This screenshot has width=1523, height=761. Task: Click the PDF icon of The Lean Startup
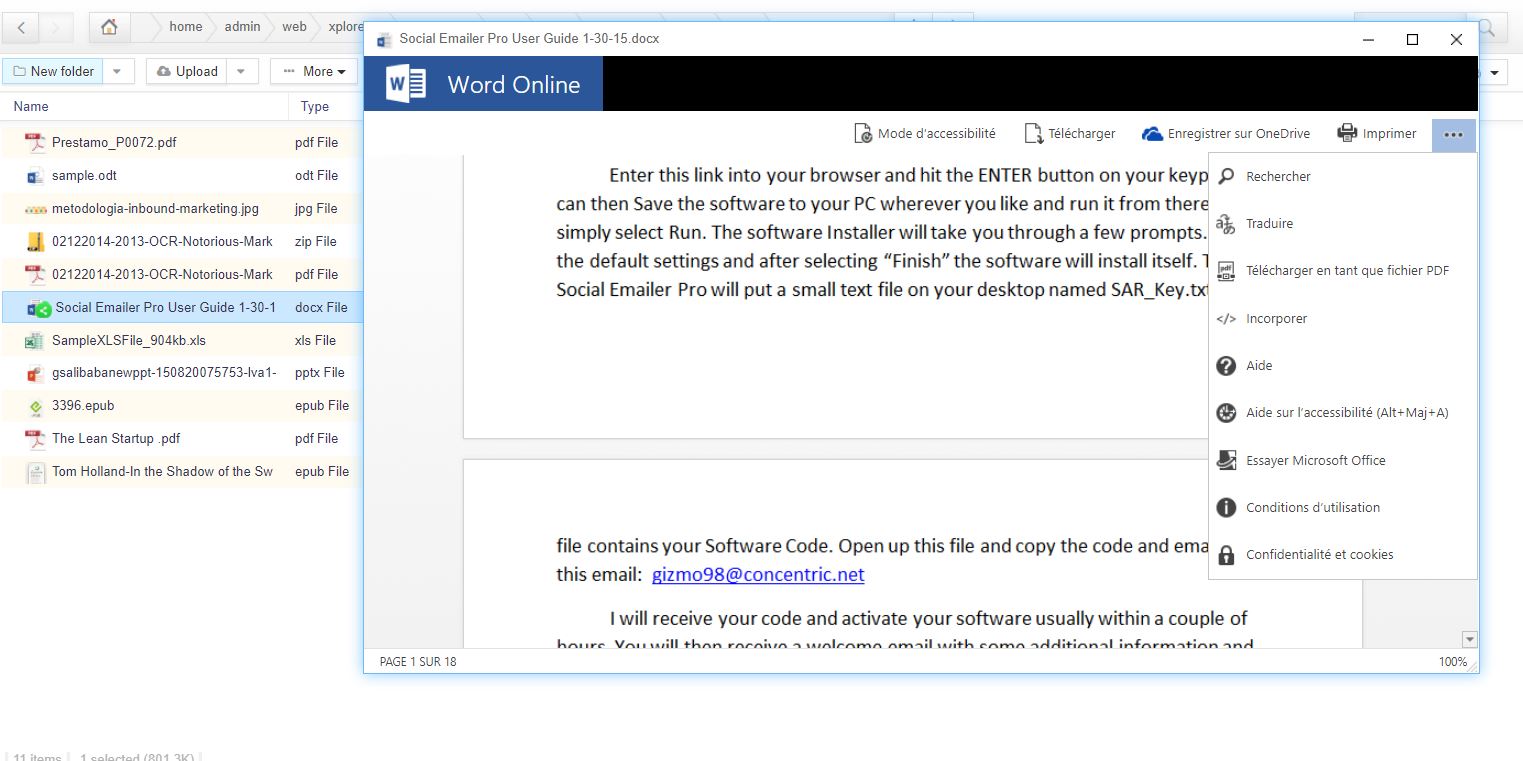35,438
